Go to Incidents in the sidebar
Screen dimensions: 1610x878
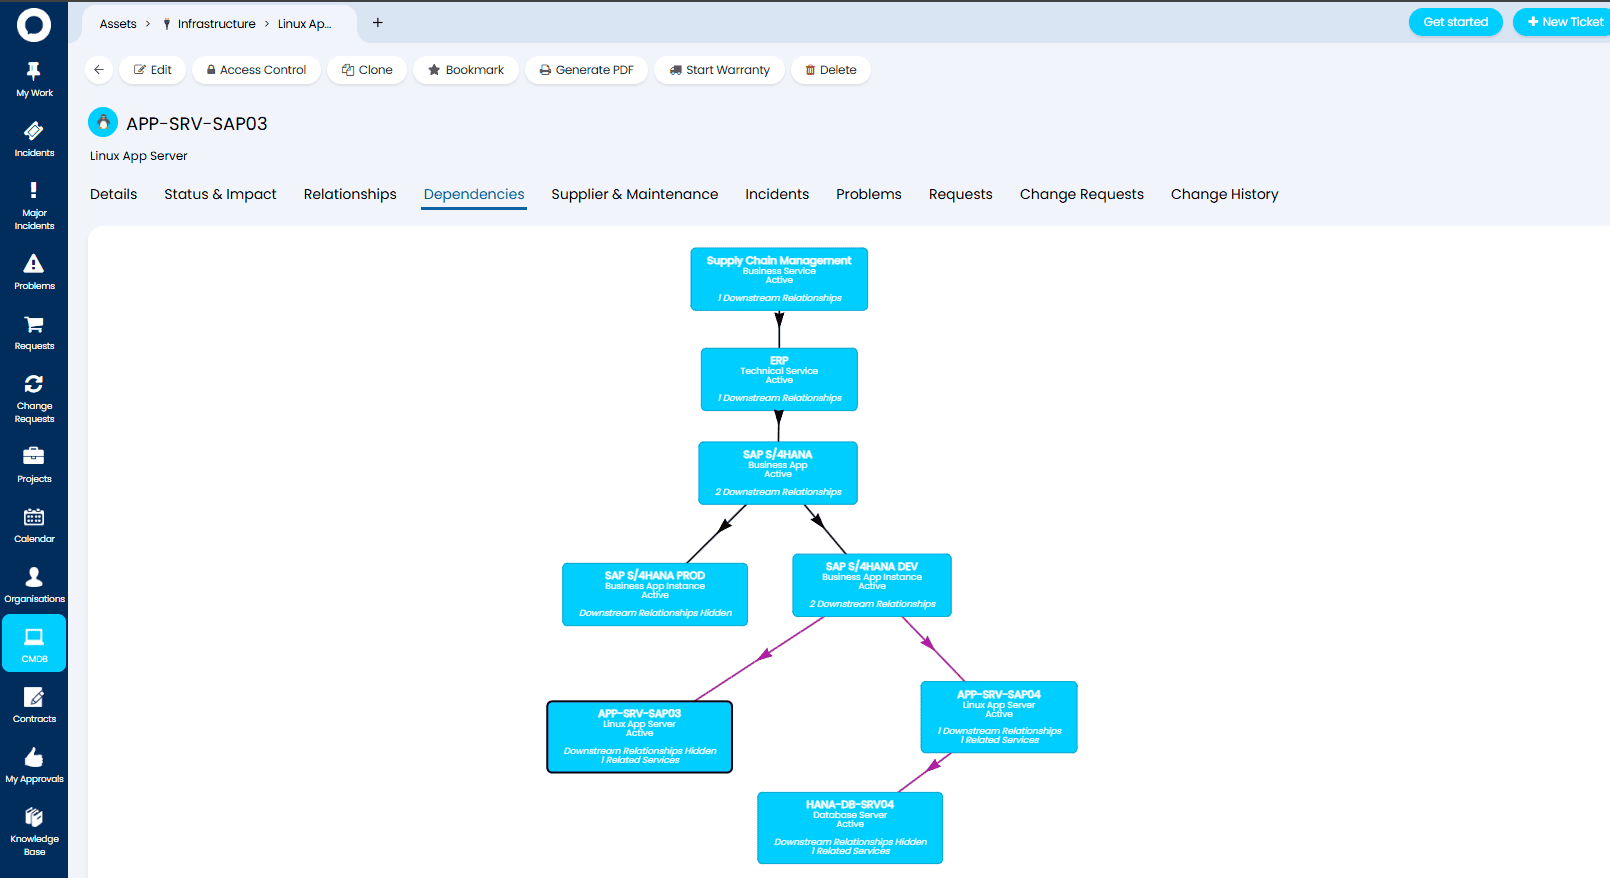tap(34, 139)
